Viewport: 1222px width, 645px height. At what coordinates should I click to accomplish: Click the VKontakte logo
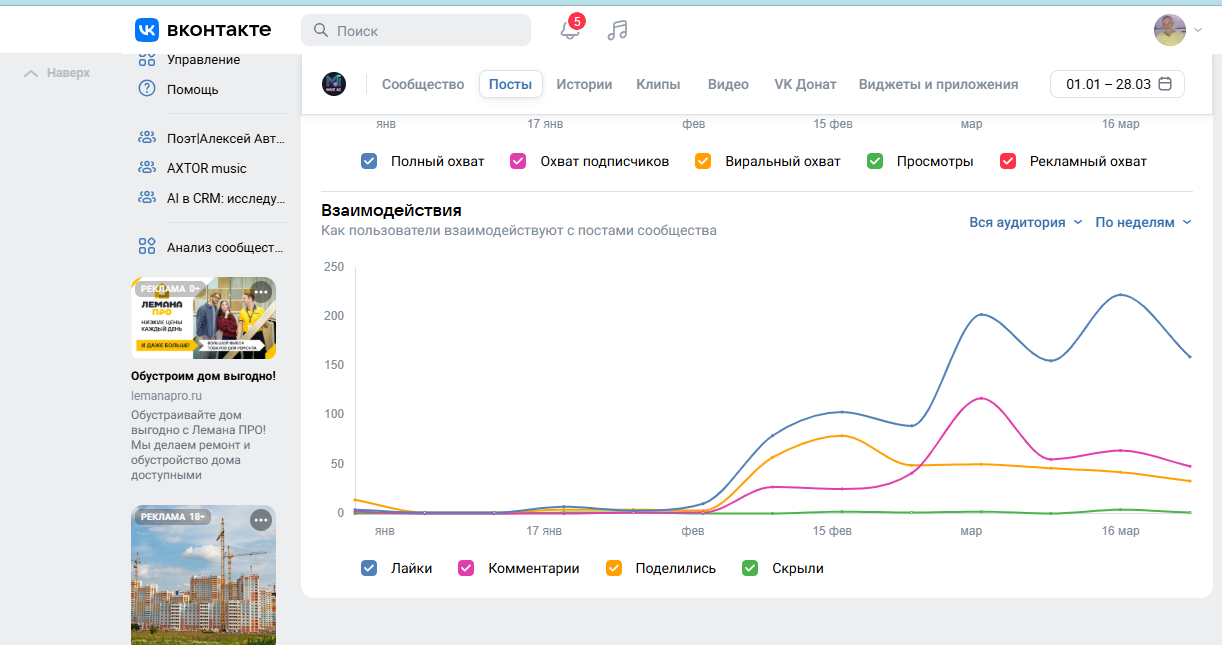(x=203, y=30)
